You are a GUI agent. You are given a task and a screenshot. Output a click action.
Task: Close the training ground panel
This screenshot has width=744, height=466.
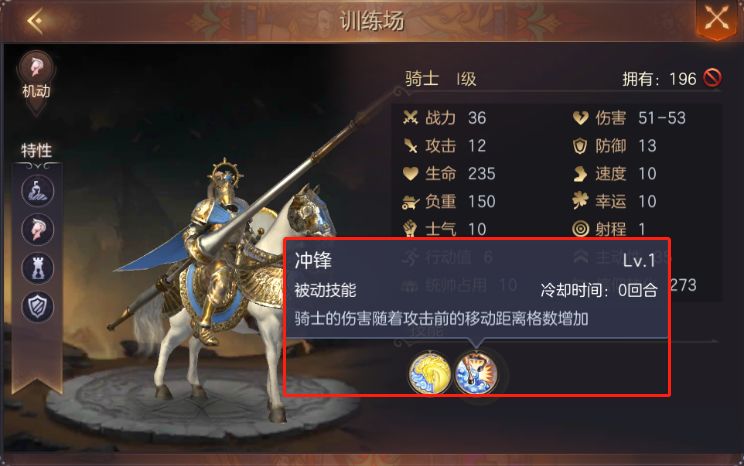[x=716, y=19]
